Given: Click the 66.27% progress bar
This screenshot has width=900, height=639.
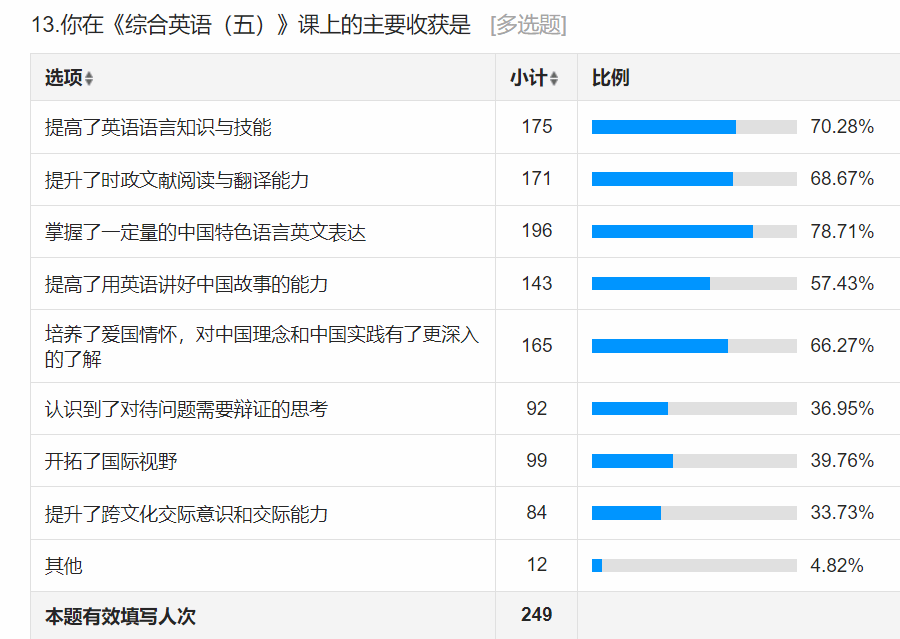Looking at the screenshot, I should pos(694,346).
